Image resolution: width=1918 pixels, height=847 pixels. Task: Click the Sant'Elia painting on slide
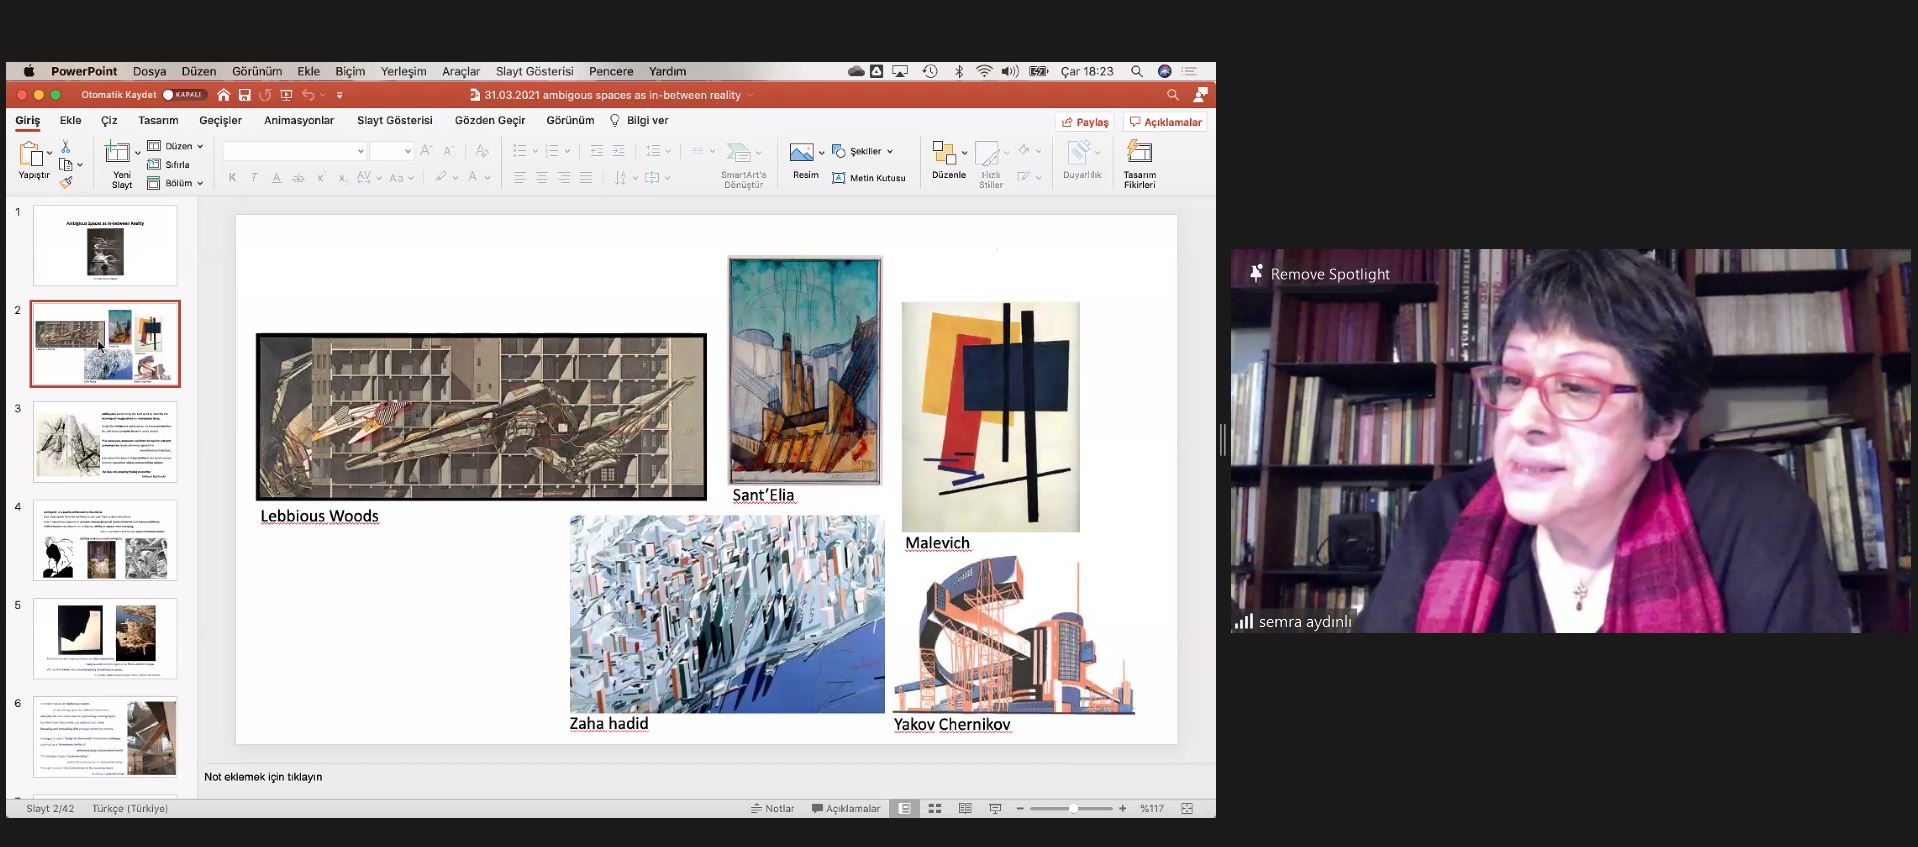coord(805,371)
